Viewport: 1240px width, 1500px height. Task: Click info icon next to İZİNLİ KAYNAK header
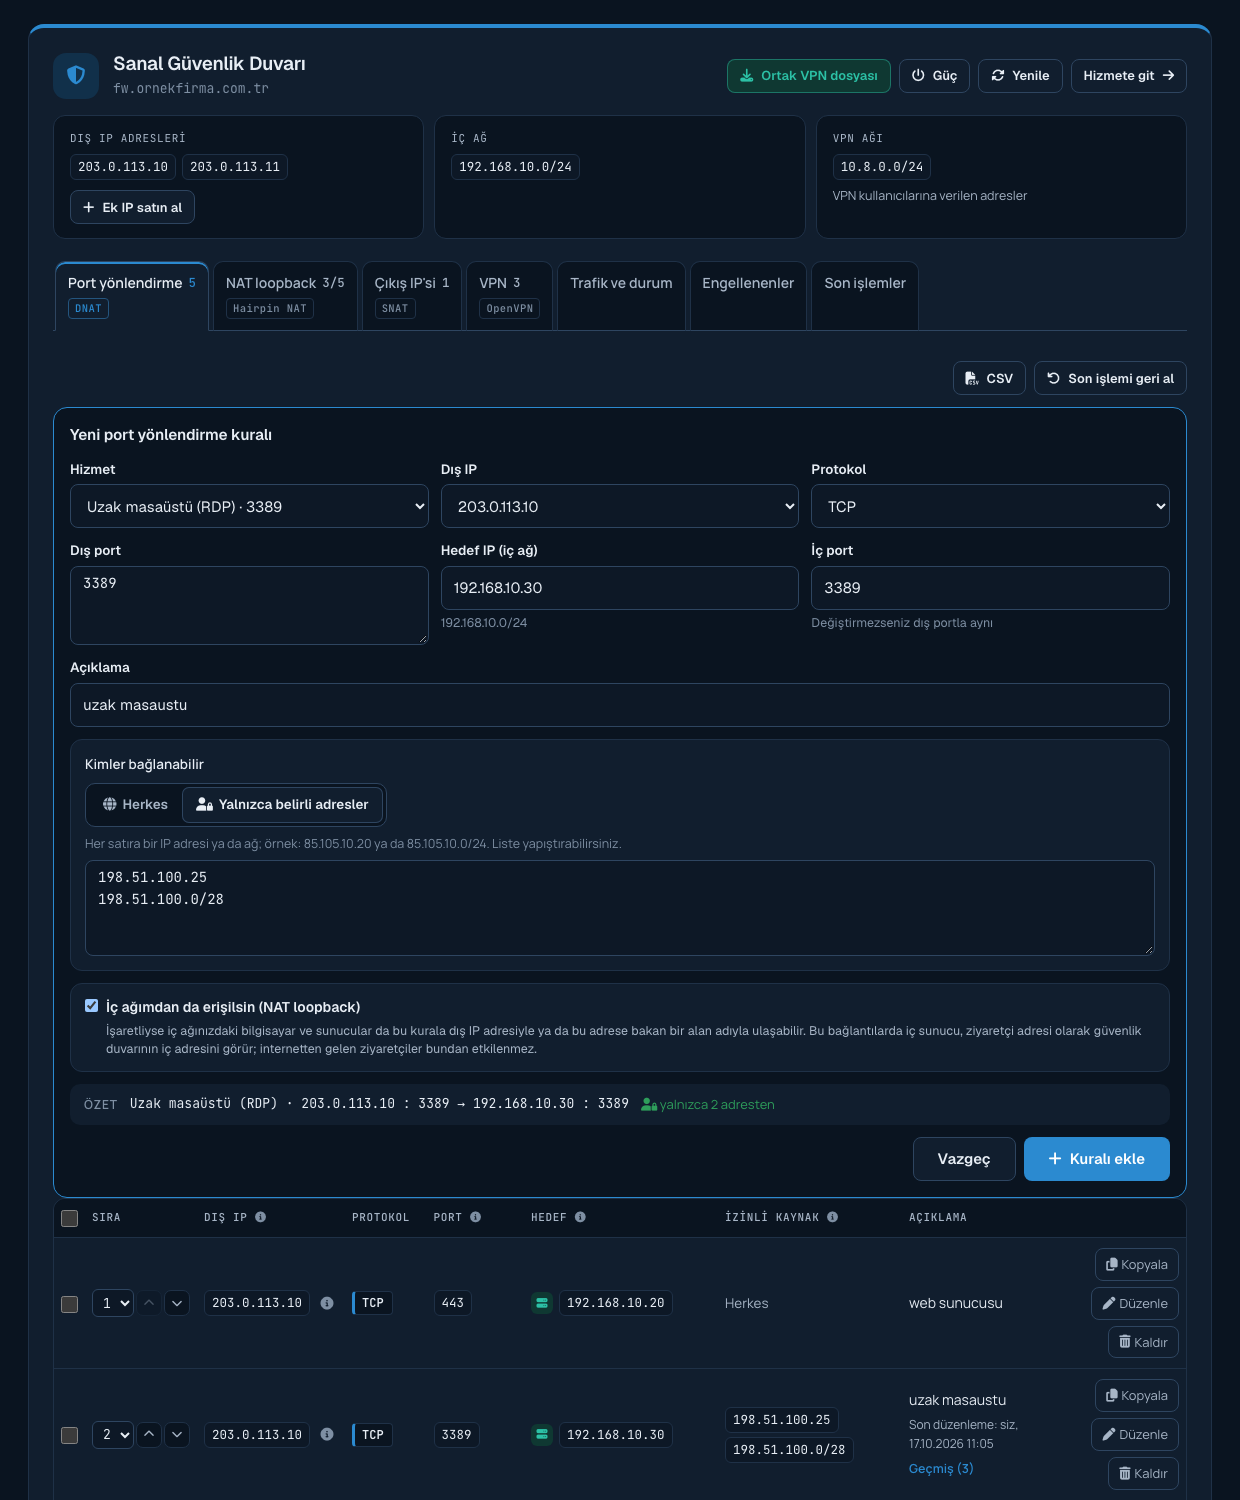832,1217
